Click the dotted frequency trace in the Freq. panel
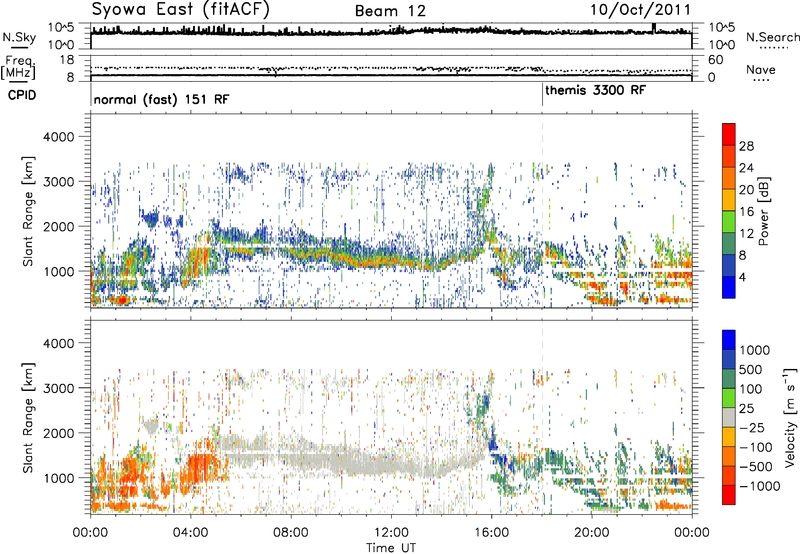This screenshot has width=800, height=554. 391,68
